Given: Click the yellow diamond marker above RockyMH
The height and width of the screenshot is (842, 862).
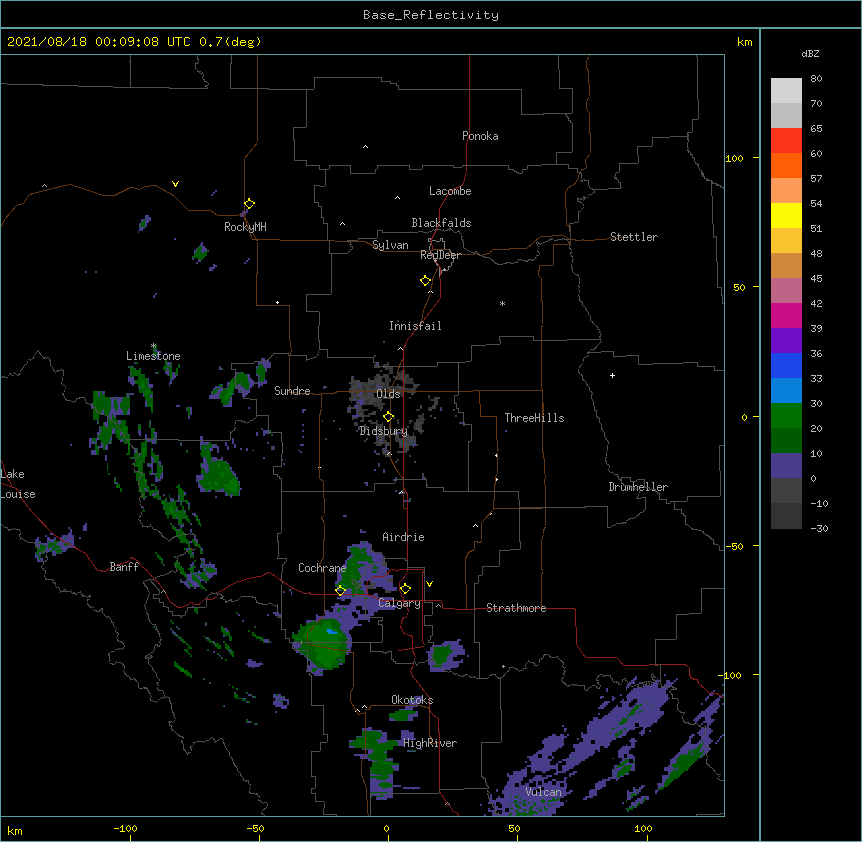Looking at the screenshot, I should coord(249,204).
